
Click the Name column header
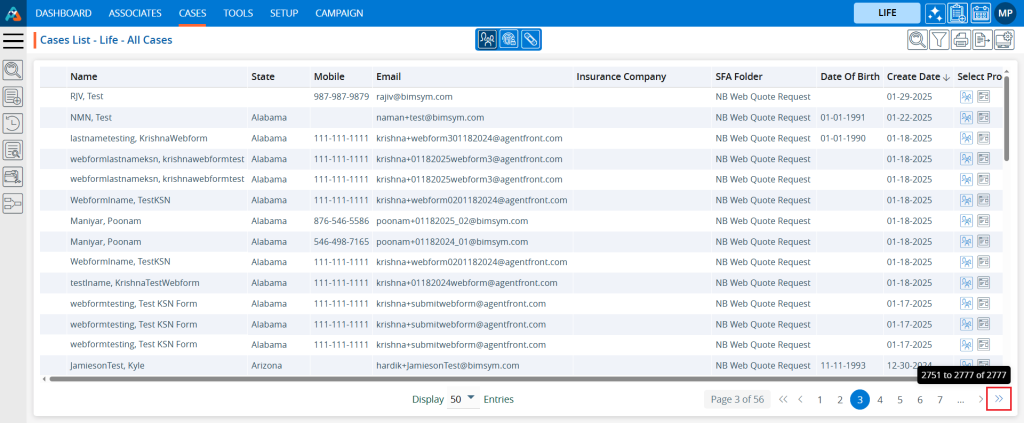(x=84, y=77)
